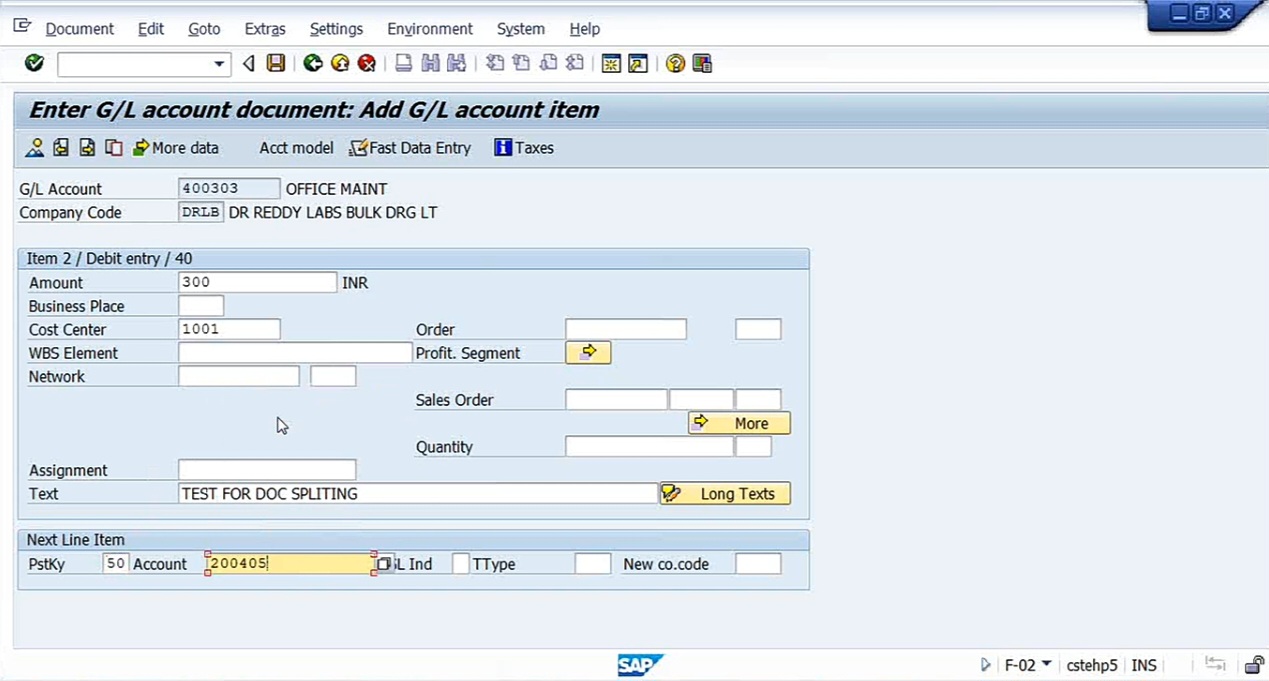Click the first Order input field
The width and height of the screenshot is (1269, 681).
626,329
